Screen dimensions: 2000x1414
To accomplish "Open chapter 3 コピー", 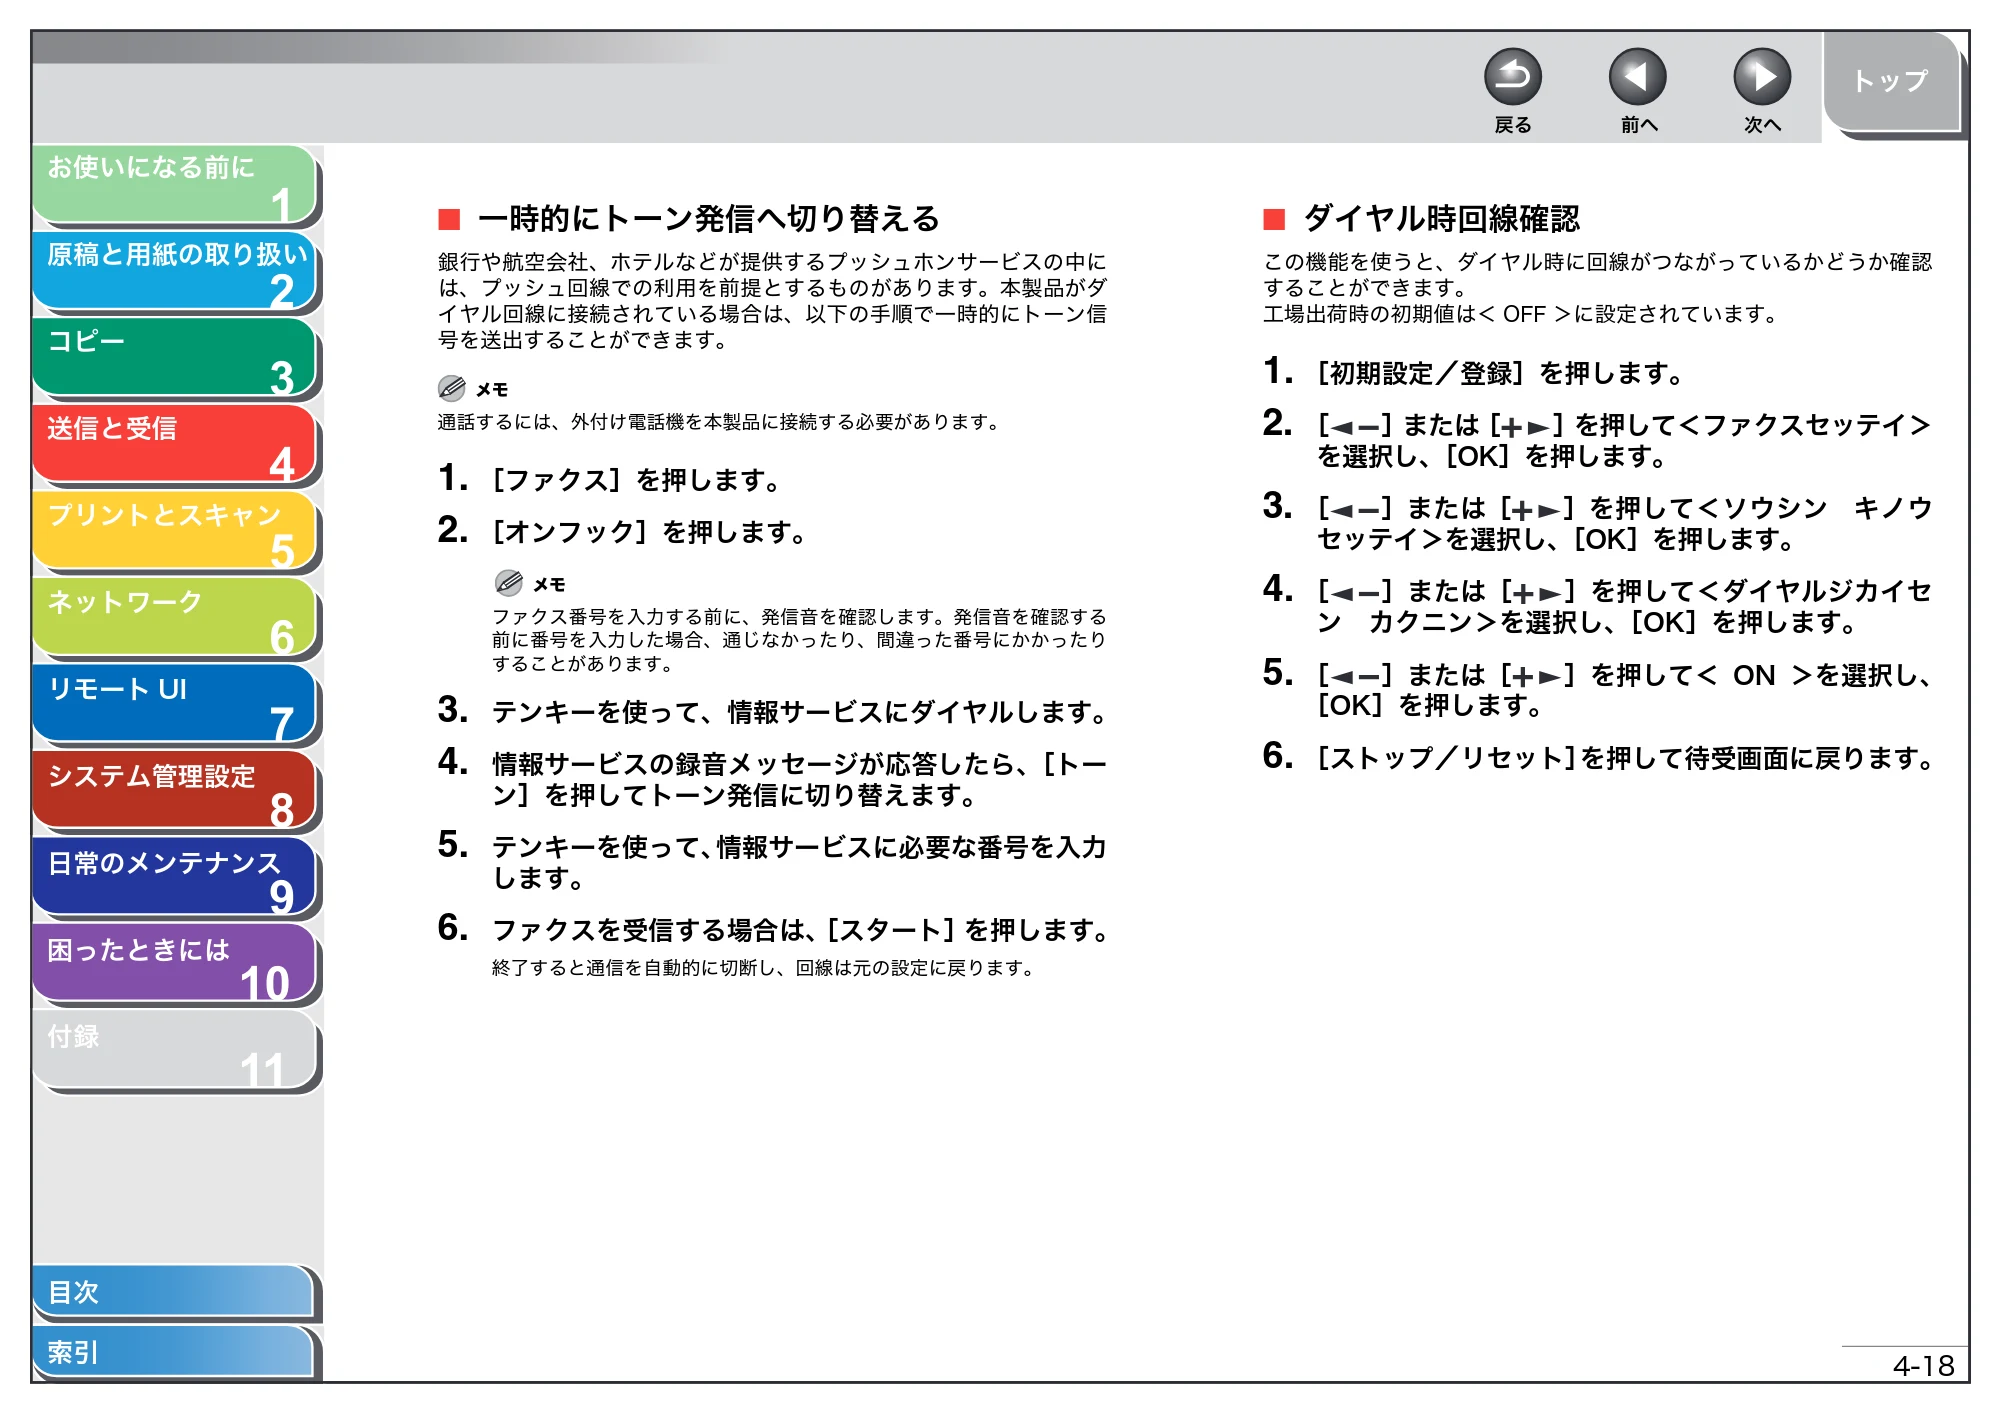I will 174,358.
